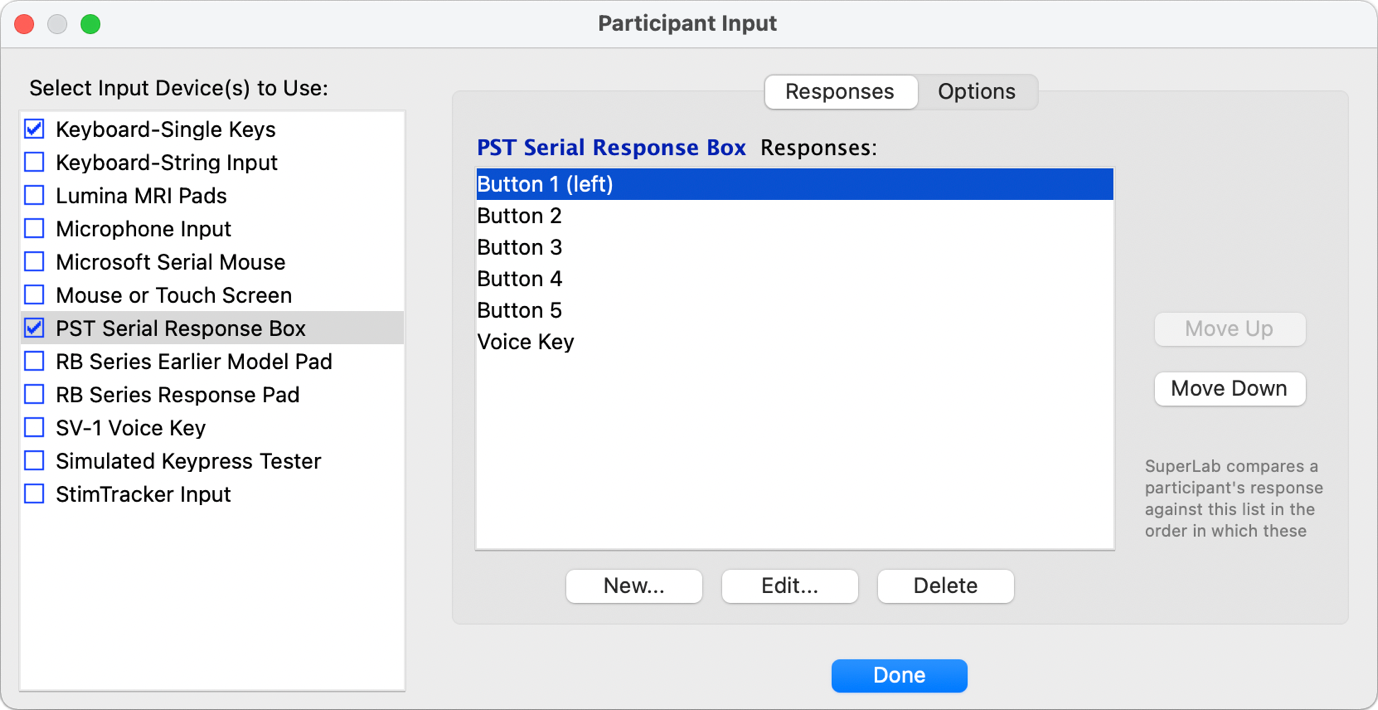Viewport: 1378px width, 710px height.
Task: Click the New... button
Action: pos(634,586)
